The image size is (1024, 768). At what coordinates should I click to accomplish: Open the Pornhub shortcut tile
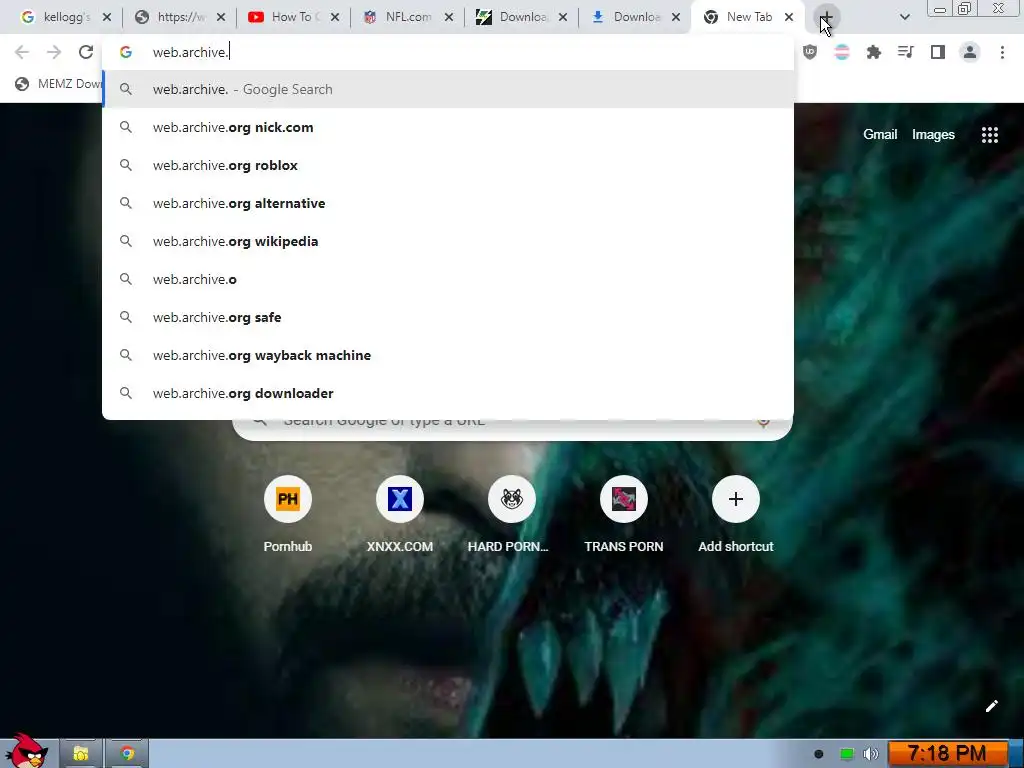click(287, 515)
